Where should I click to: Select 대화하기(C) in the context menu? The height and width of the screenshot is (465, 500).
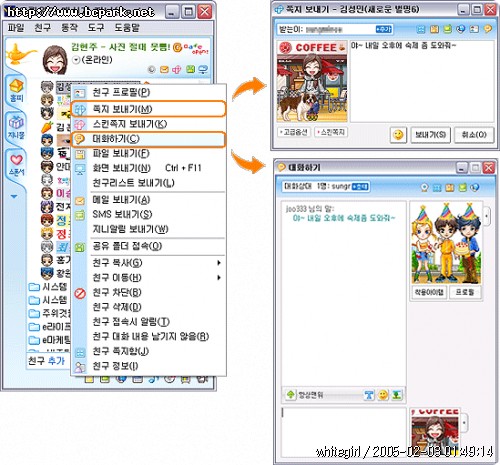tap(148, 139)
